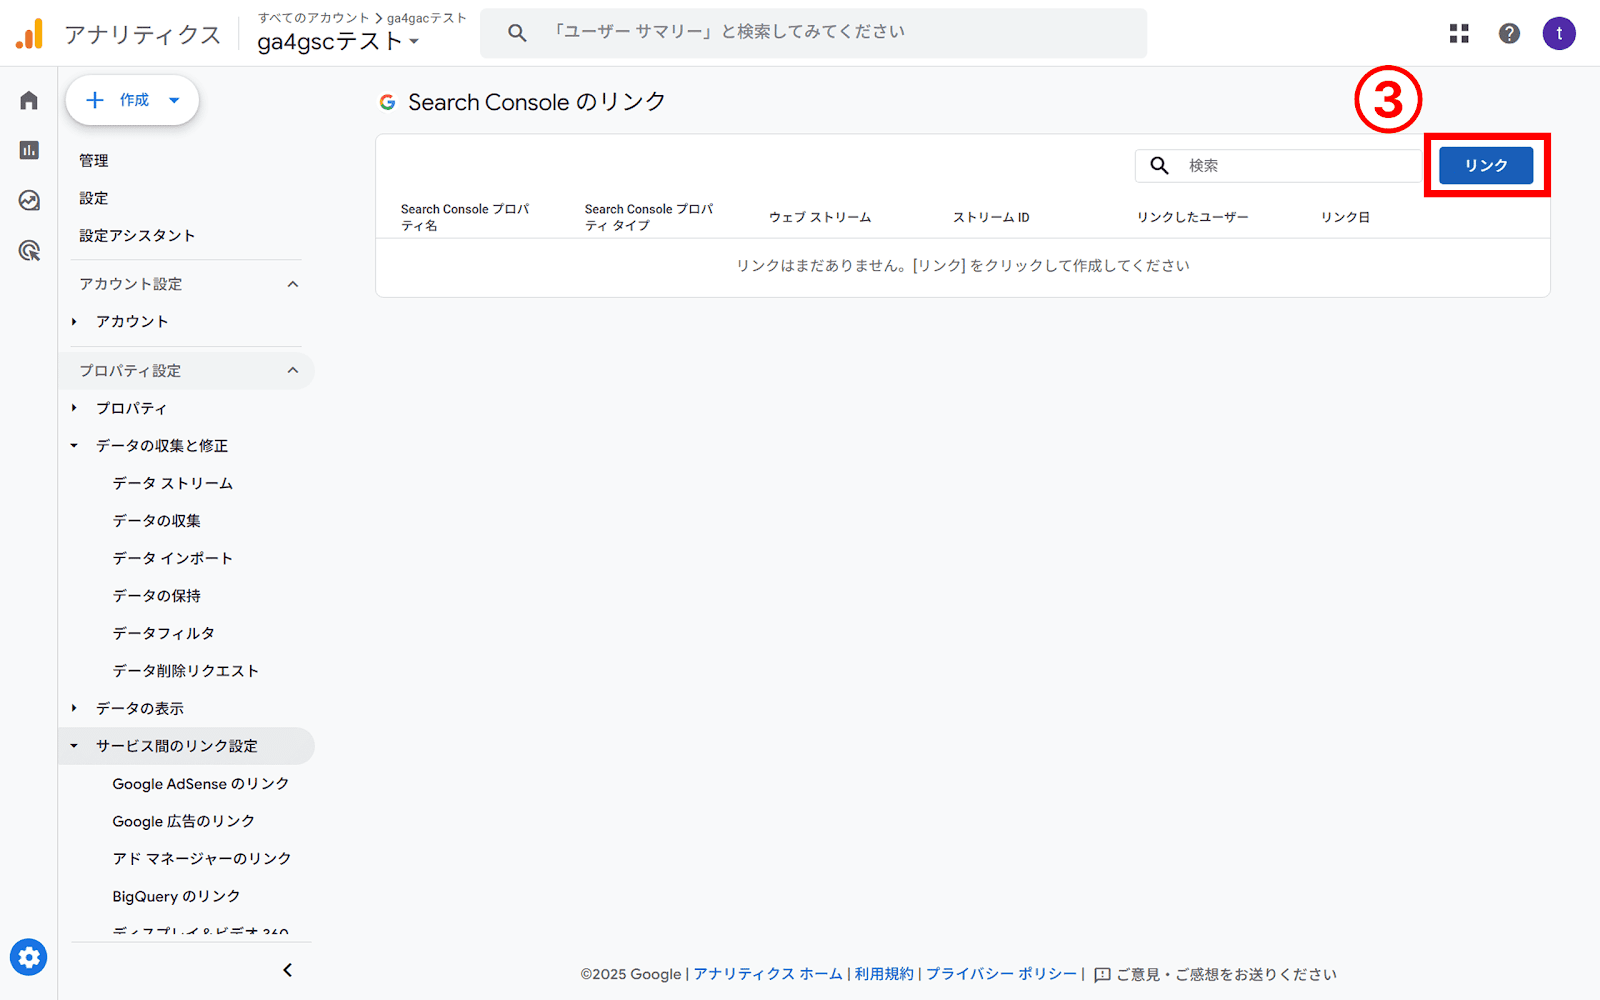Open the 利用規約 footer link

883,973
